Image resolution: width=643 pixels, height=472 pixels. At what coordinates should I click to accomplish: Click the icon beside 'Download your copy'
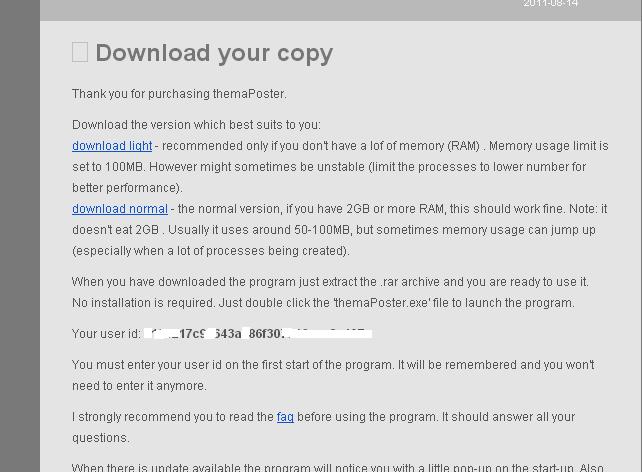coord(80,52)
